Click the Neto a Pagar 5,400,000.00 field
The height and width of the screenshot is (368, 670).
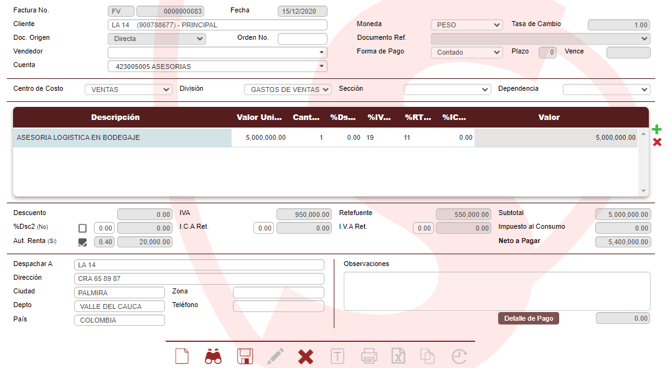click(623, 242)
